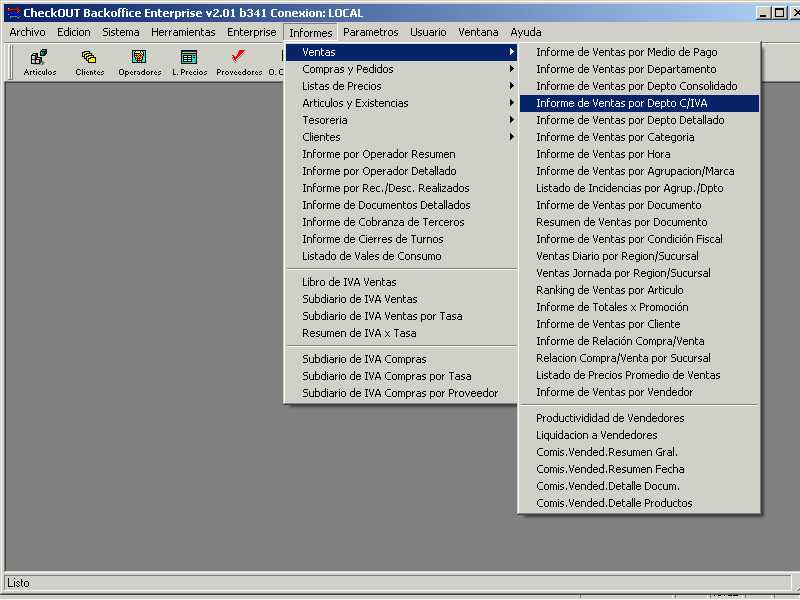Select Informe de Ventas por Depto Detallado
The width and height of the screenshot is (800, 600).
point(639,120)
